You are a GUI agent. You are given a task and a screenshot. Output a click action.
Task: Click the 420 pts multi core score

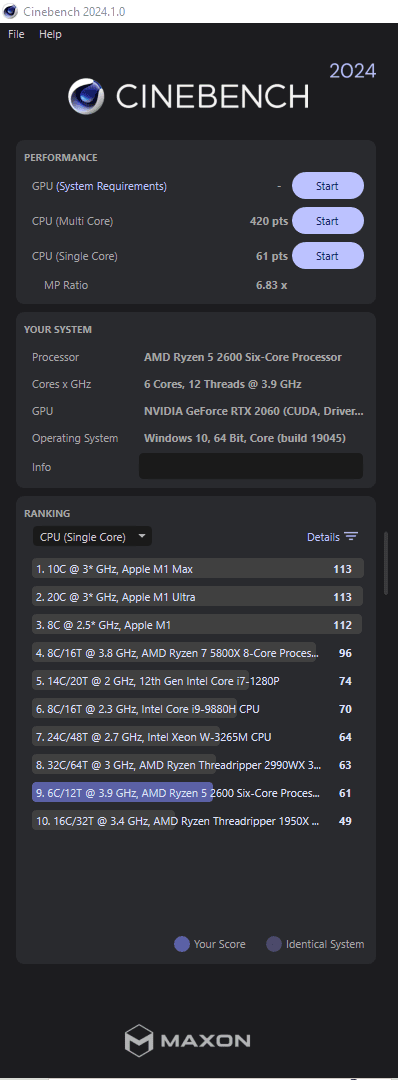pos(269,221)
